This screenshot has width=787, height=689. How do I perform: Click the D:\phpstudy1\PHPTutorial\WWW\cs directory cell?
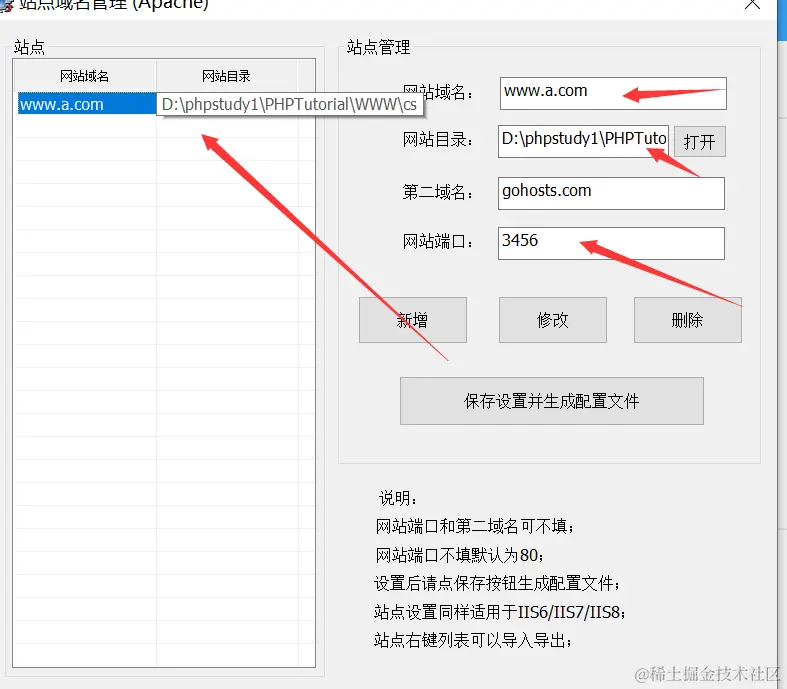[290, 104]
